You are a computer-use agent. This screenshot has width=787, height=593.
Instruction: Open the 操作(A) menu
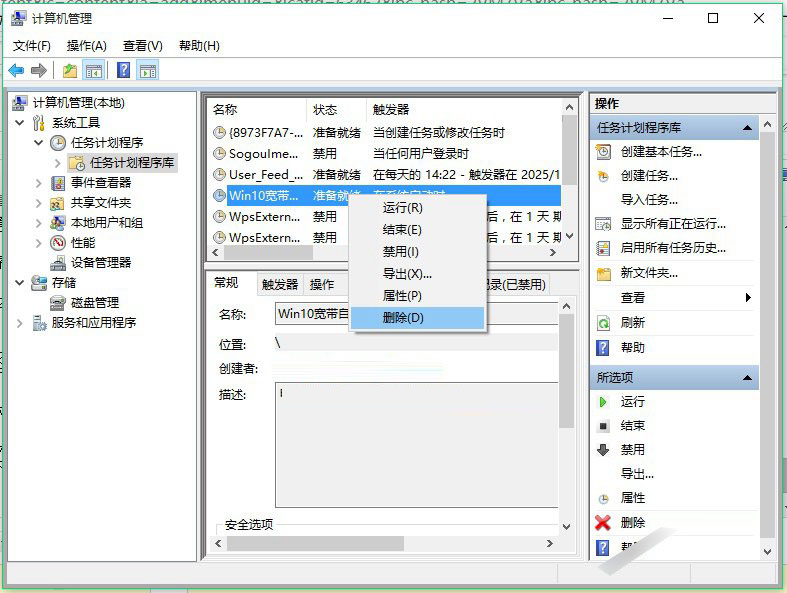(86, 46)
